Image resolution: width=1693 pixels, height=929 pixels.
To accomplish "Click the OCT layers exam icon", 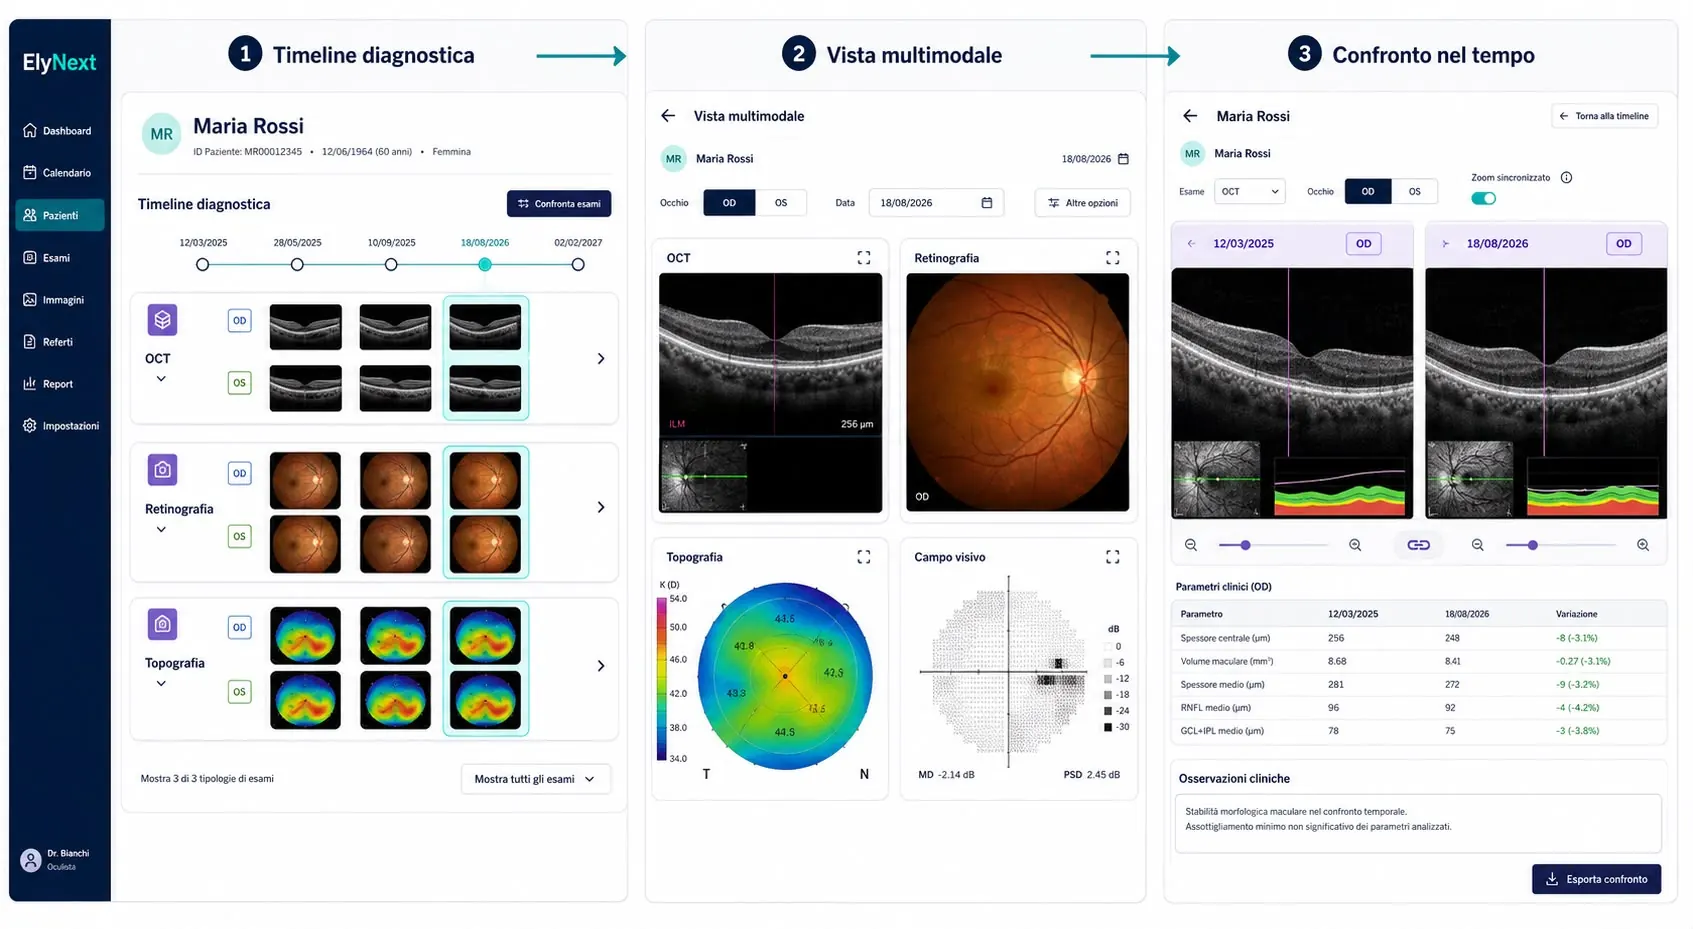I will 162,320.
